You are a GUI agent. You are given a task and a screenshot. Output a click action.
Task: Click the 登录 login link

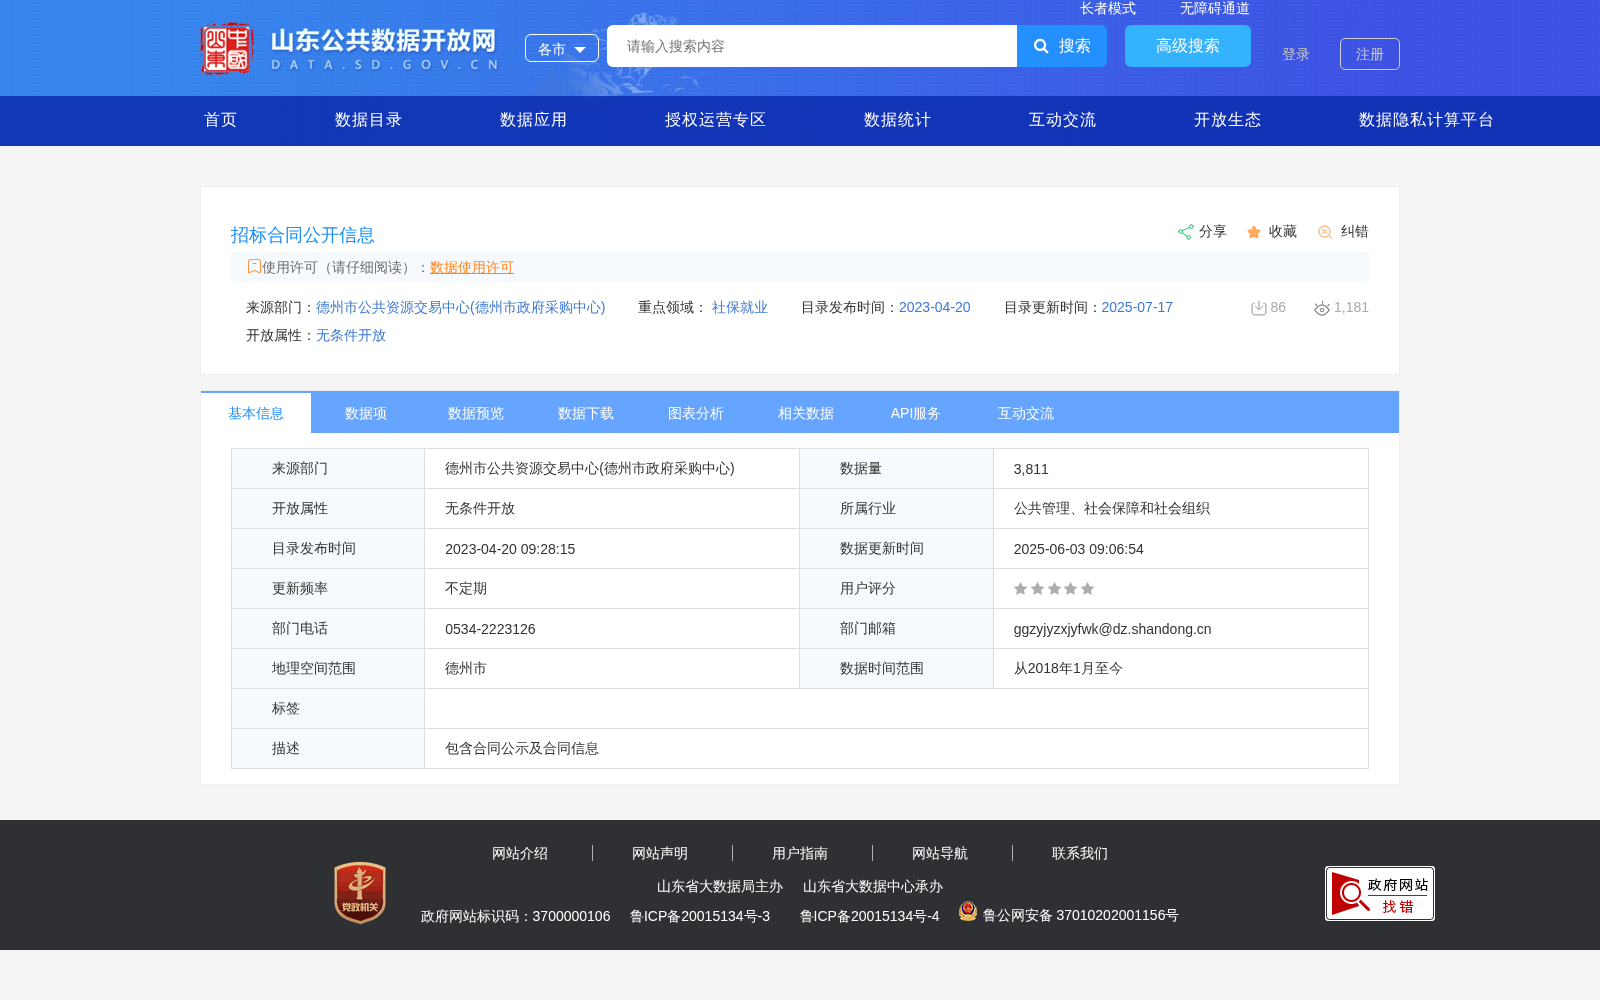(x=1296, y=54)
